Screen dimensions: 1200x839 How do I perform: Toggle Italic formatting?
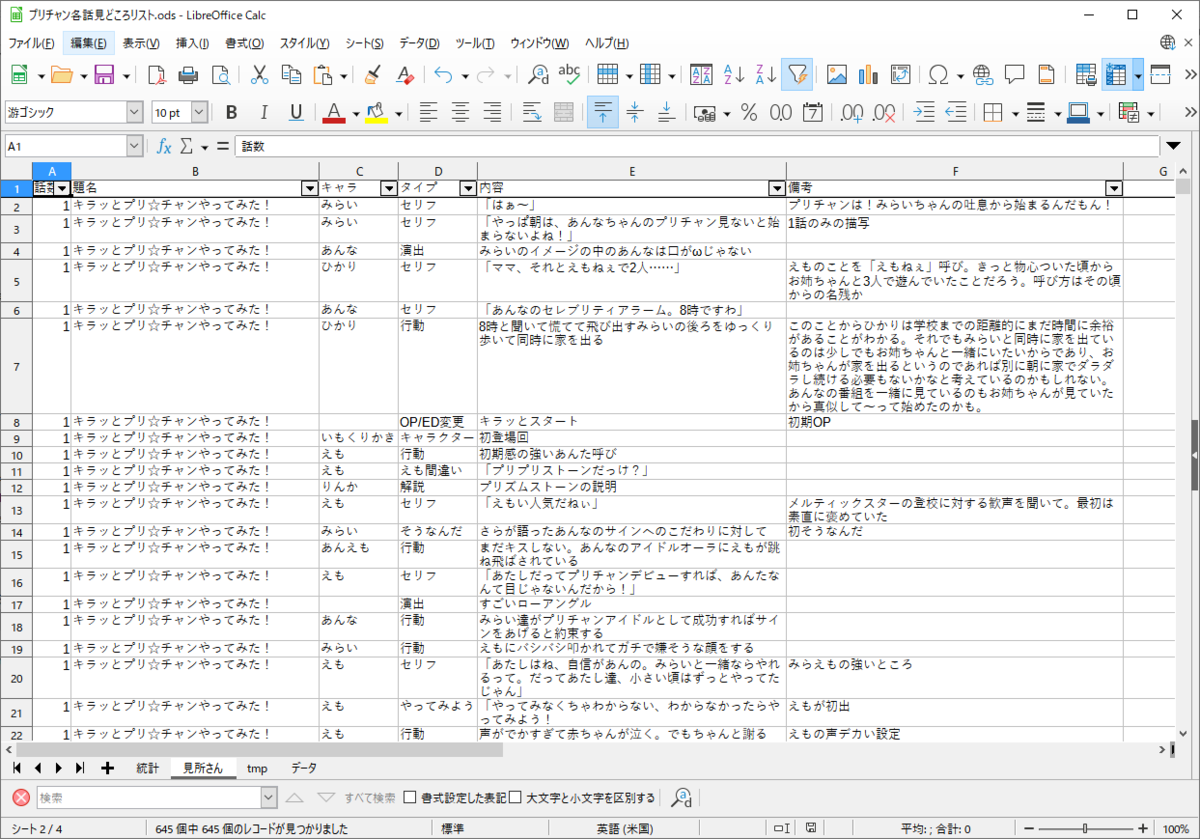(263, 112)
